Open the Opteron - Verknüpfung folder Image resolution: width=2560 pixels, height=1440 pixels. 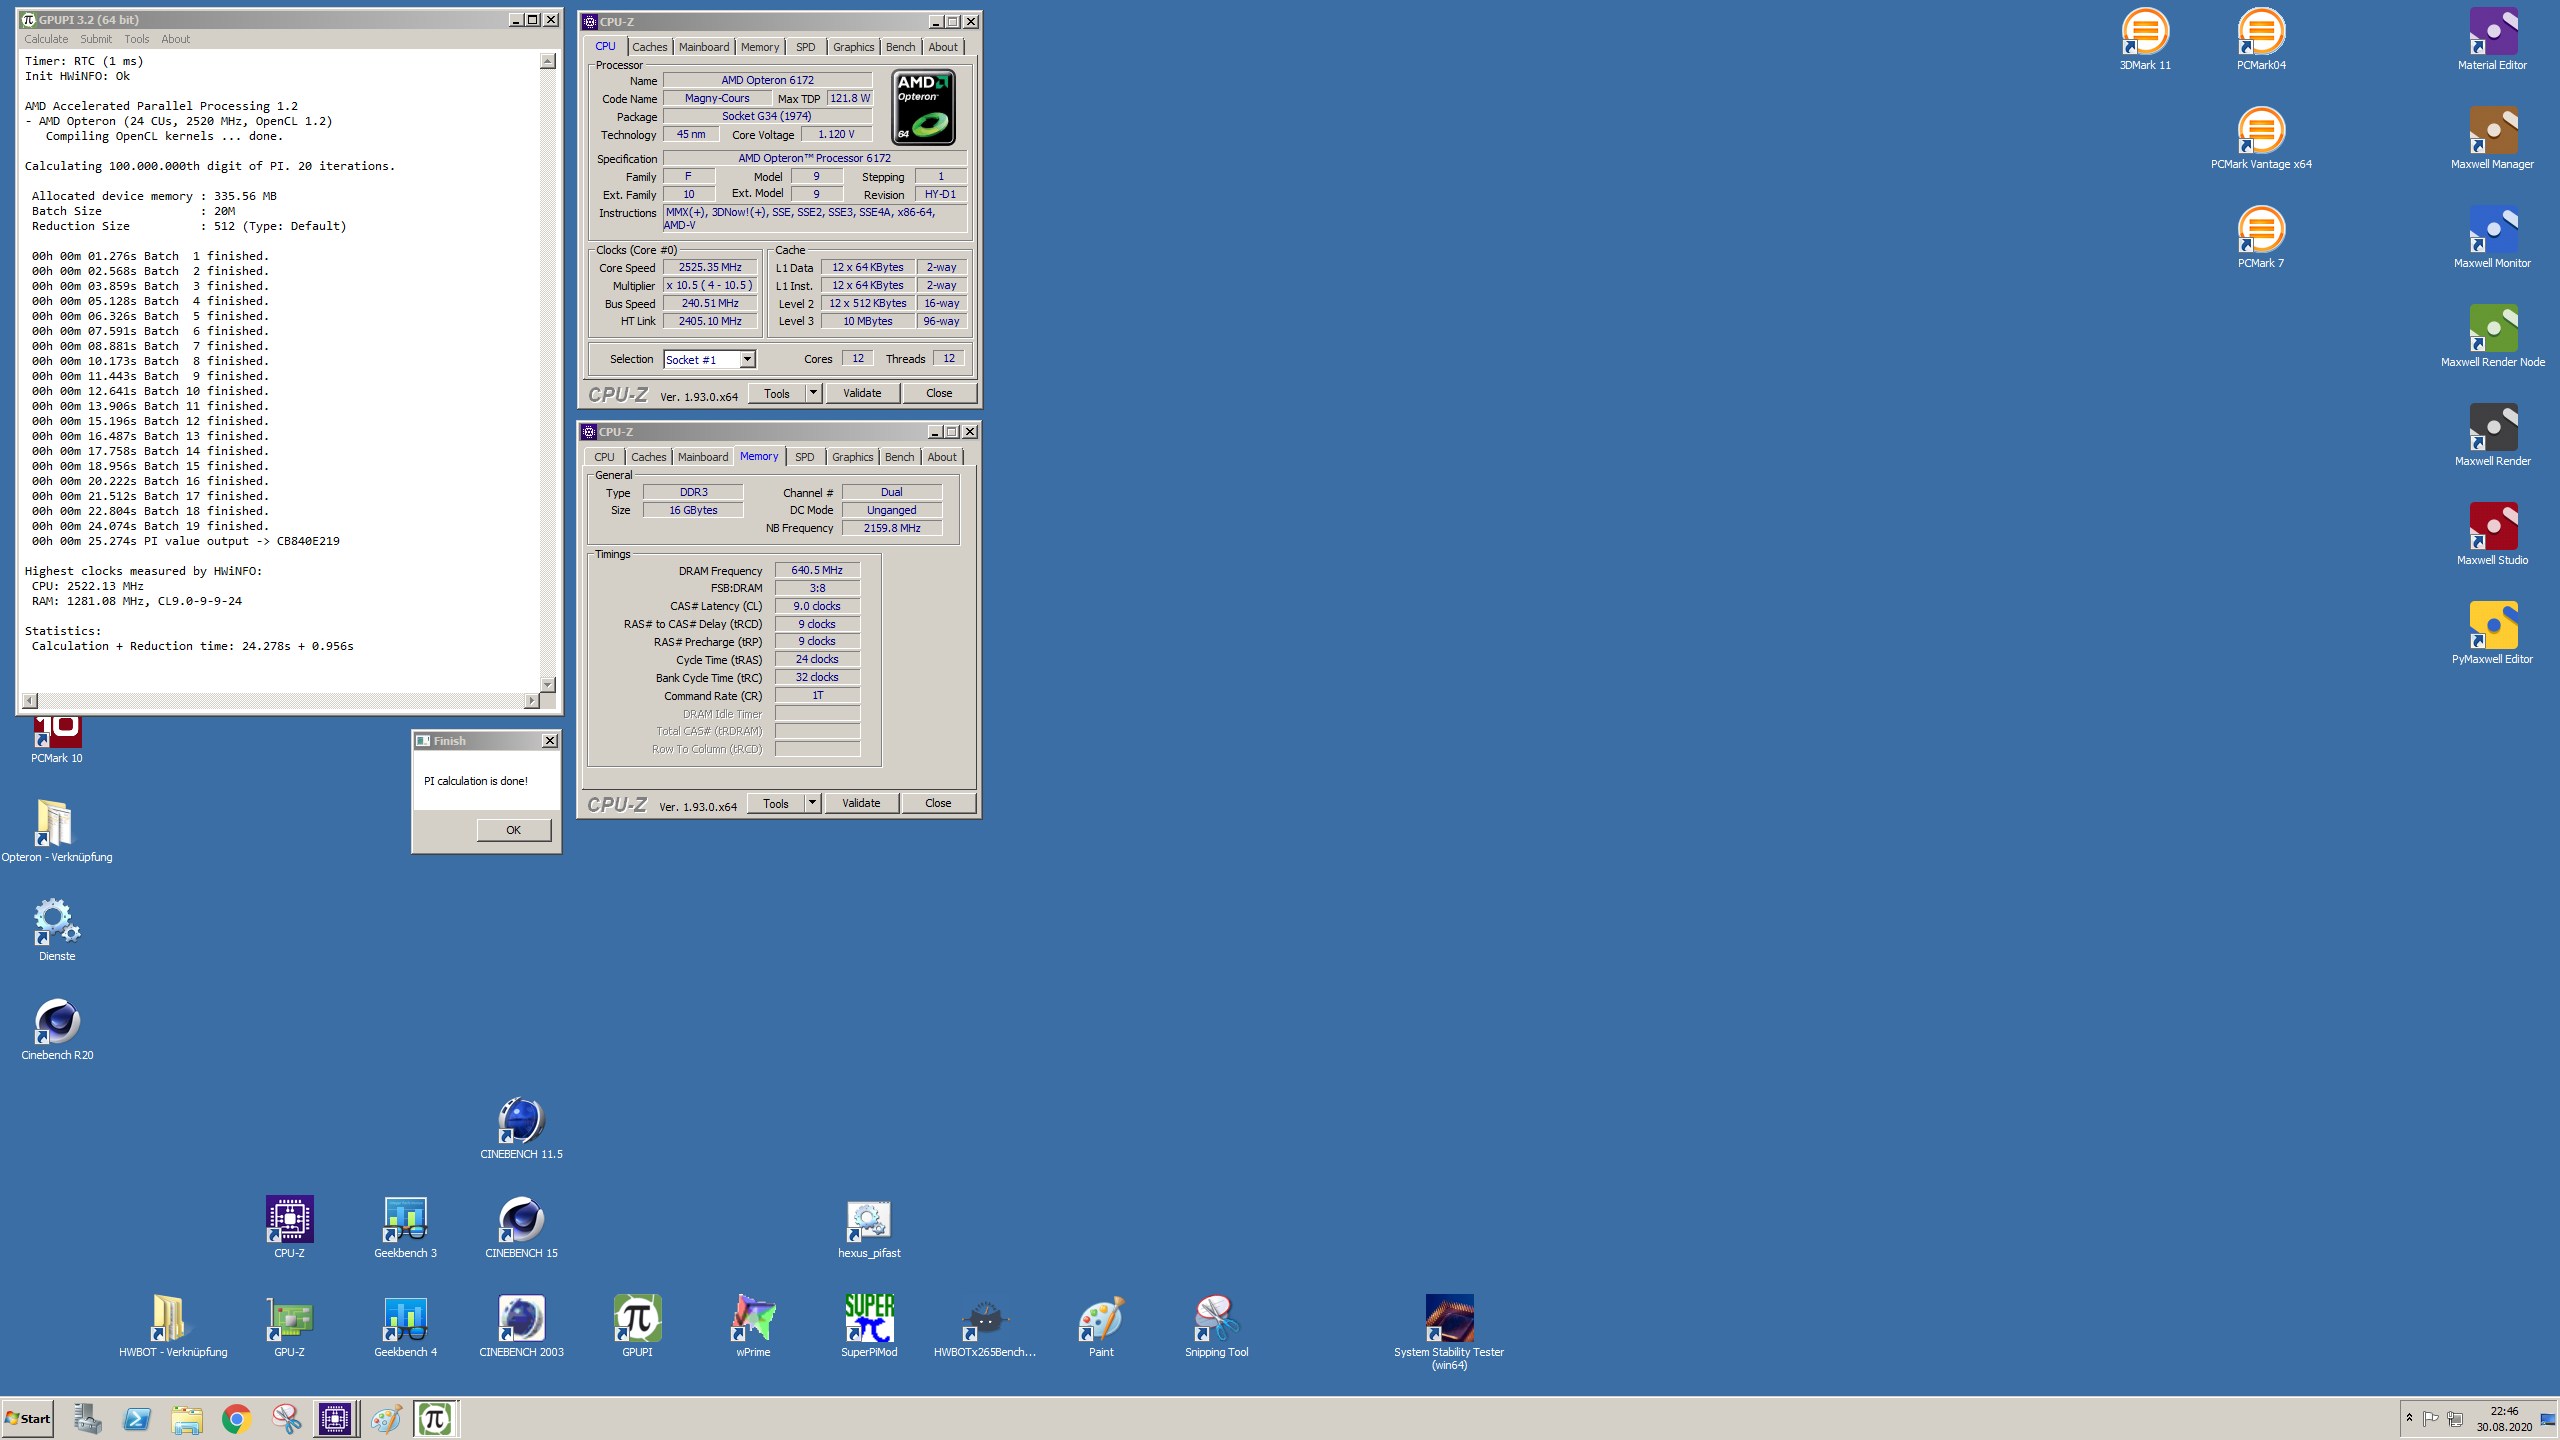(x=57, y=831)
